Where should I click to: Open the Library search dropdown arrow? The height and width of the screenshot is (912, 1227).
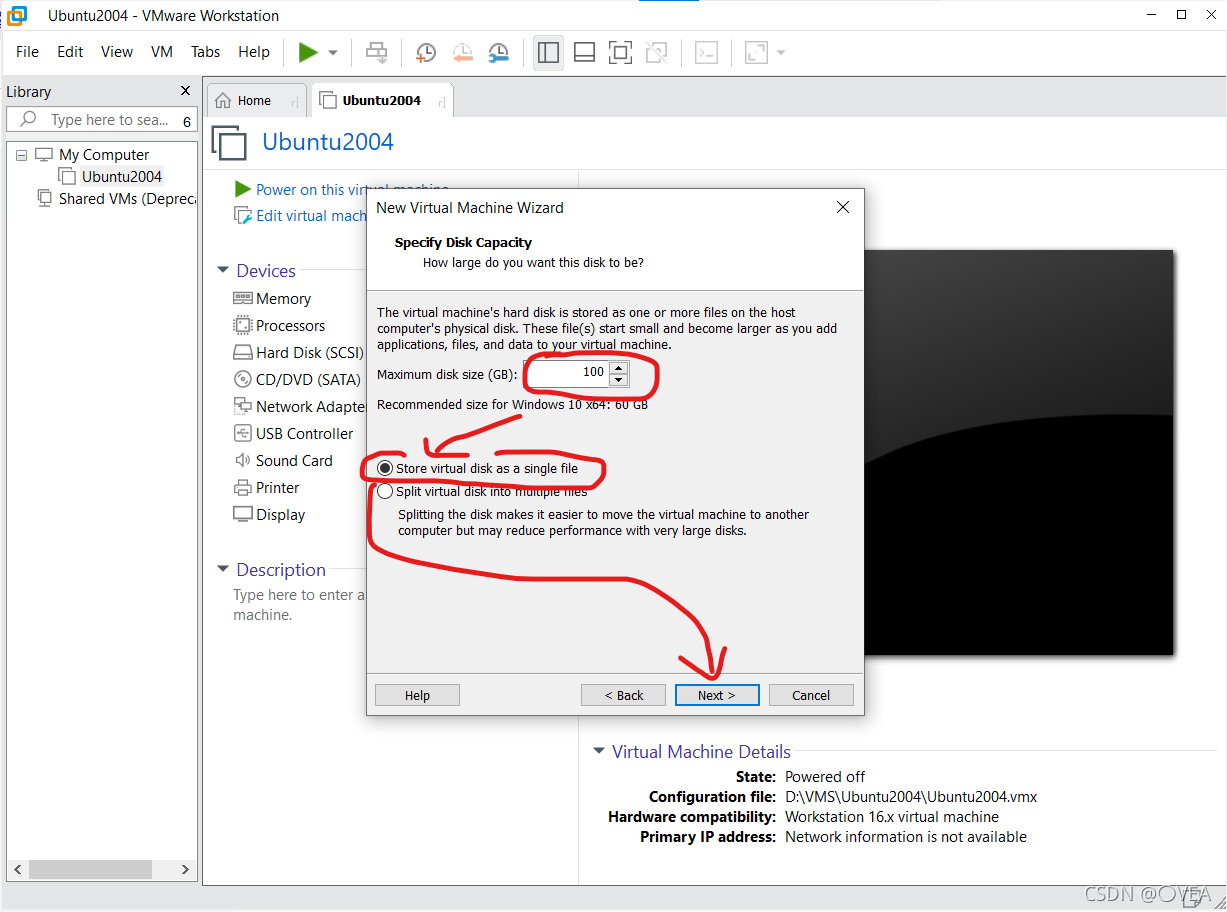point(187,121)
